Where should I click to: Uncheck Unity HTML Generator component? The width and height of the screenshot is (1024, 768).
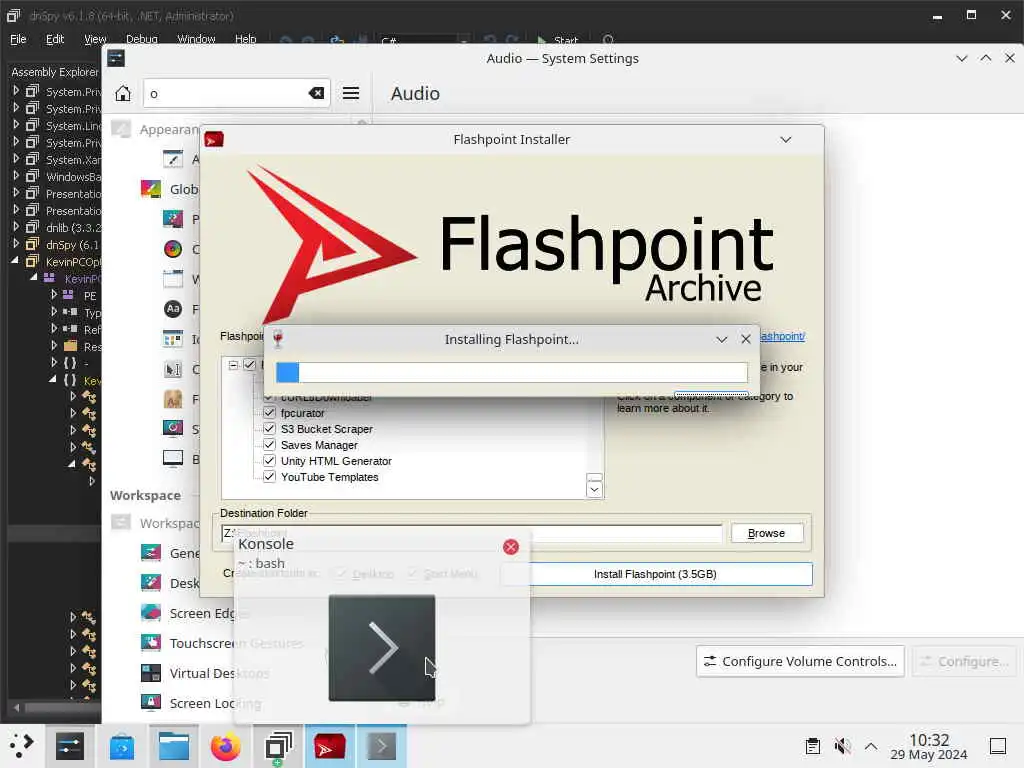tap(269, 460)
